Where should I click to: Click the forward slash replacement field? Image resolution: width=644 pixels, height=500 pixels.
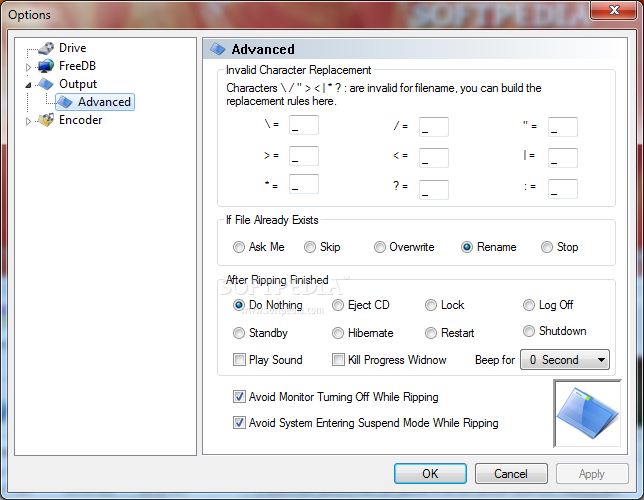tap(434, 127)
